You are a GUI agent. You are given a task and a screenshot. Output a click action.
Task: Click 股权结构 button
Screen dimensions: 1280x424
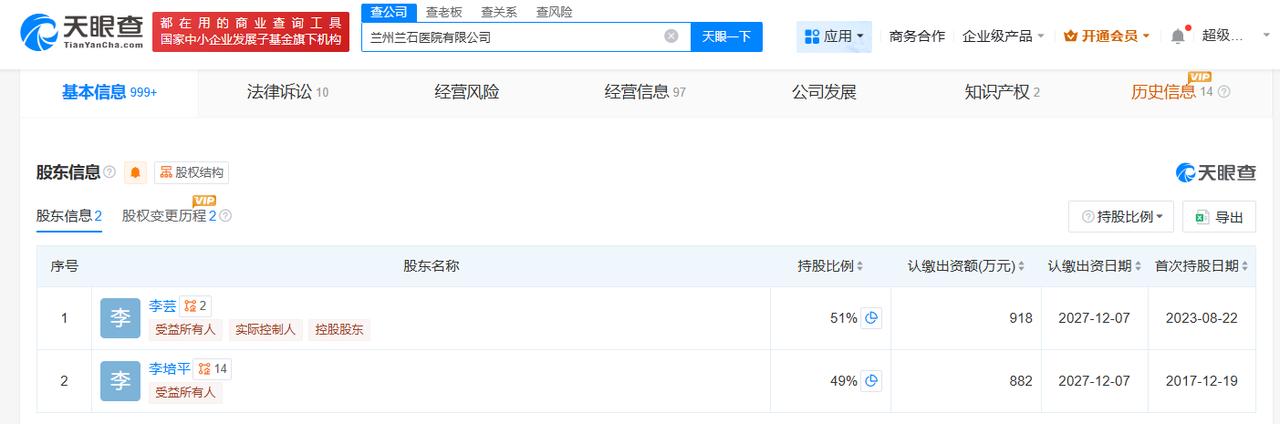[x=191, y=173]
